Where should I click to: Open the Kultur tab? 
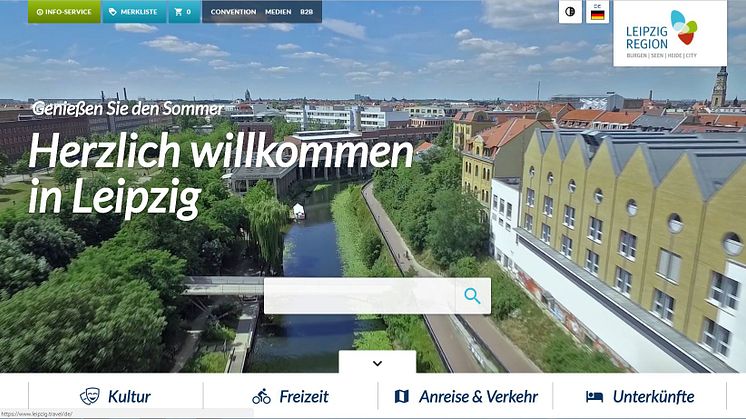[x=116, y=396]
